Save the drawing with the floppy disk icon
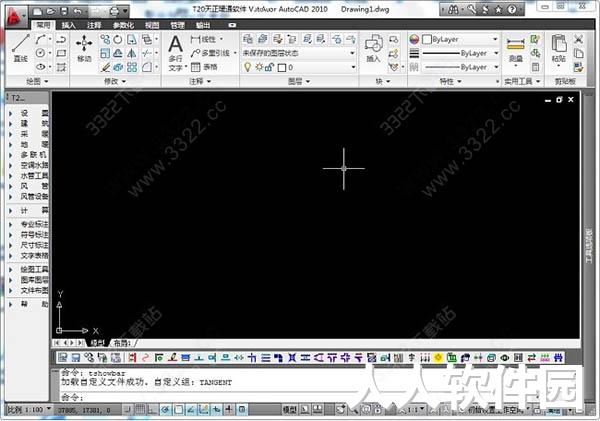 coord(64,11)
